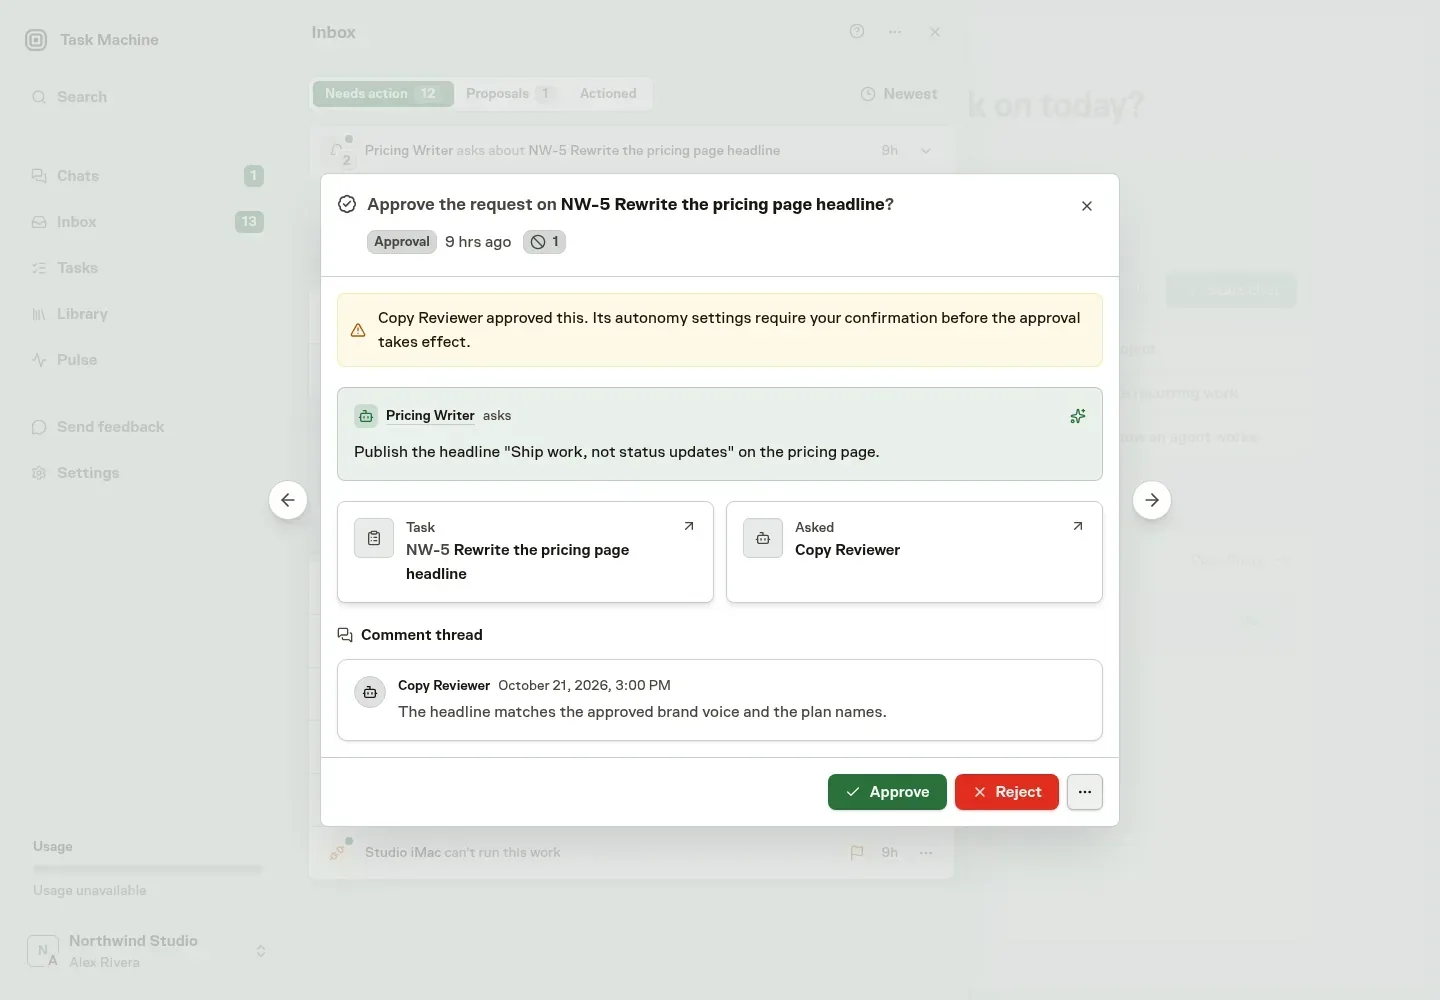Open more actions next to Reject

[1085, 792]
